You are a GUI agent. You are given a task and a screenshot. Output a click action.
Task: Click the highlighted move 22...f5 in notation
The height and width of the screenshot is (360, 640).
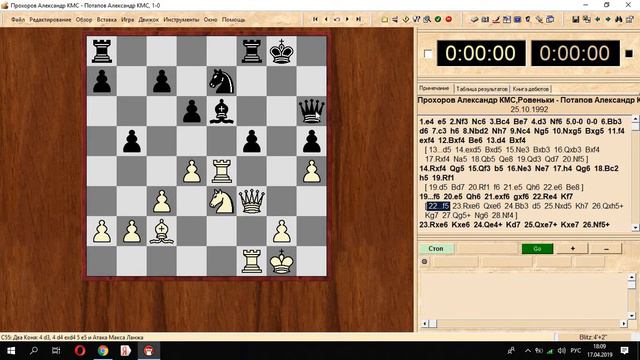(x=438, y=206)
